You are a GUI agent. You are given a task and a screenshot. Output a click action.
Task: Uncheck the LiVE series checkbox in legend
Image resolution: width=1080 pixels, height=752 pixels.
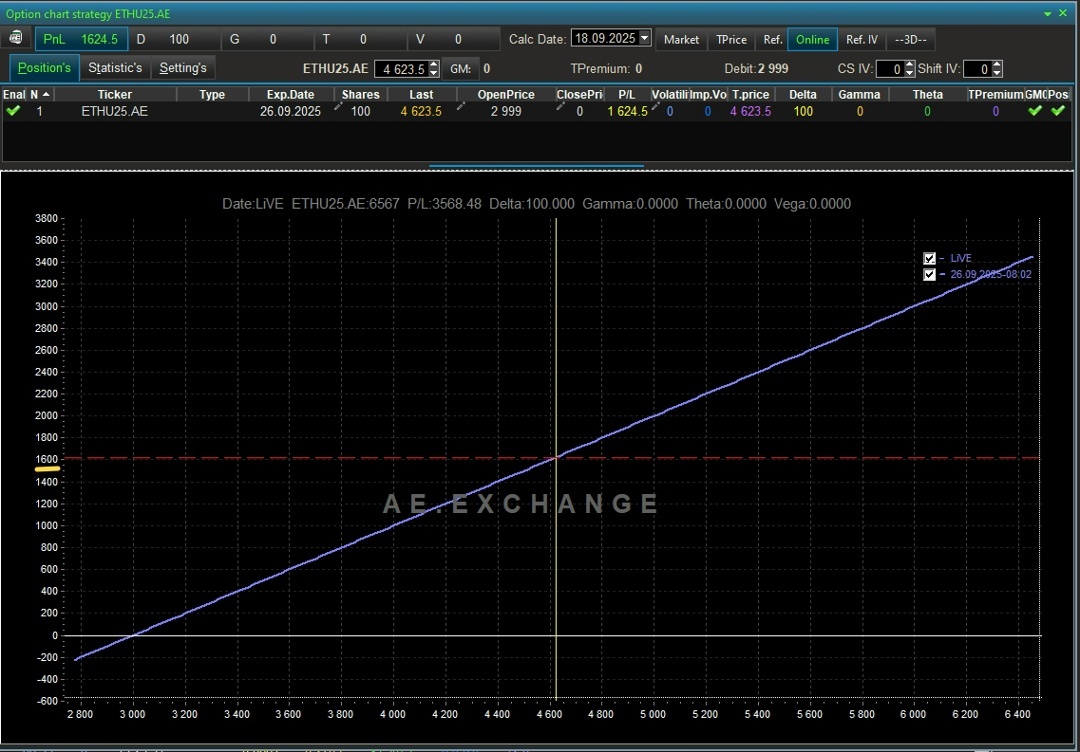[929, 258]
